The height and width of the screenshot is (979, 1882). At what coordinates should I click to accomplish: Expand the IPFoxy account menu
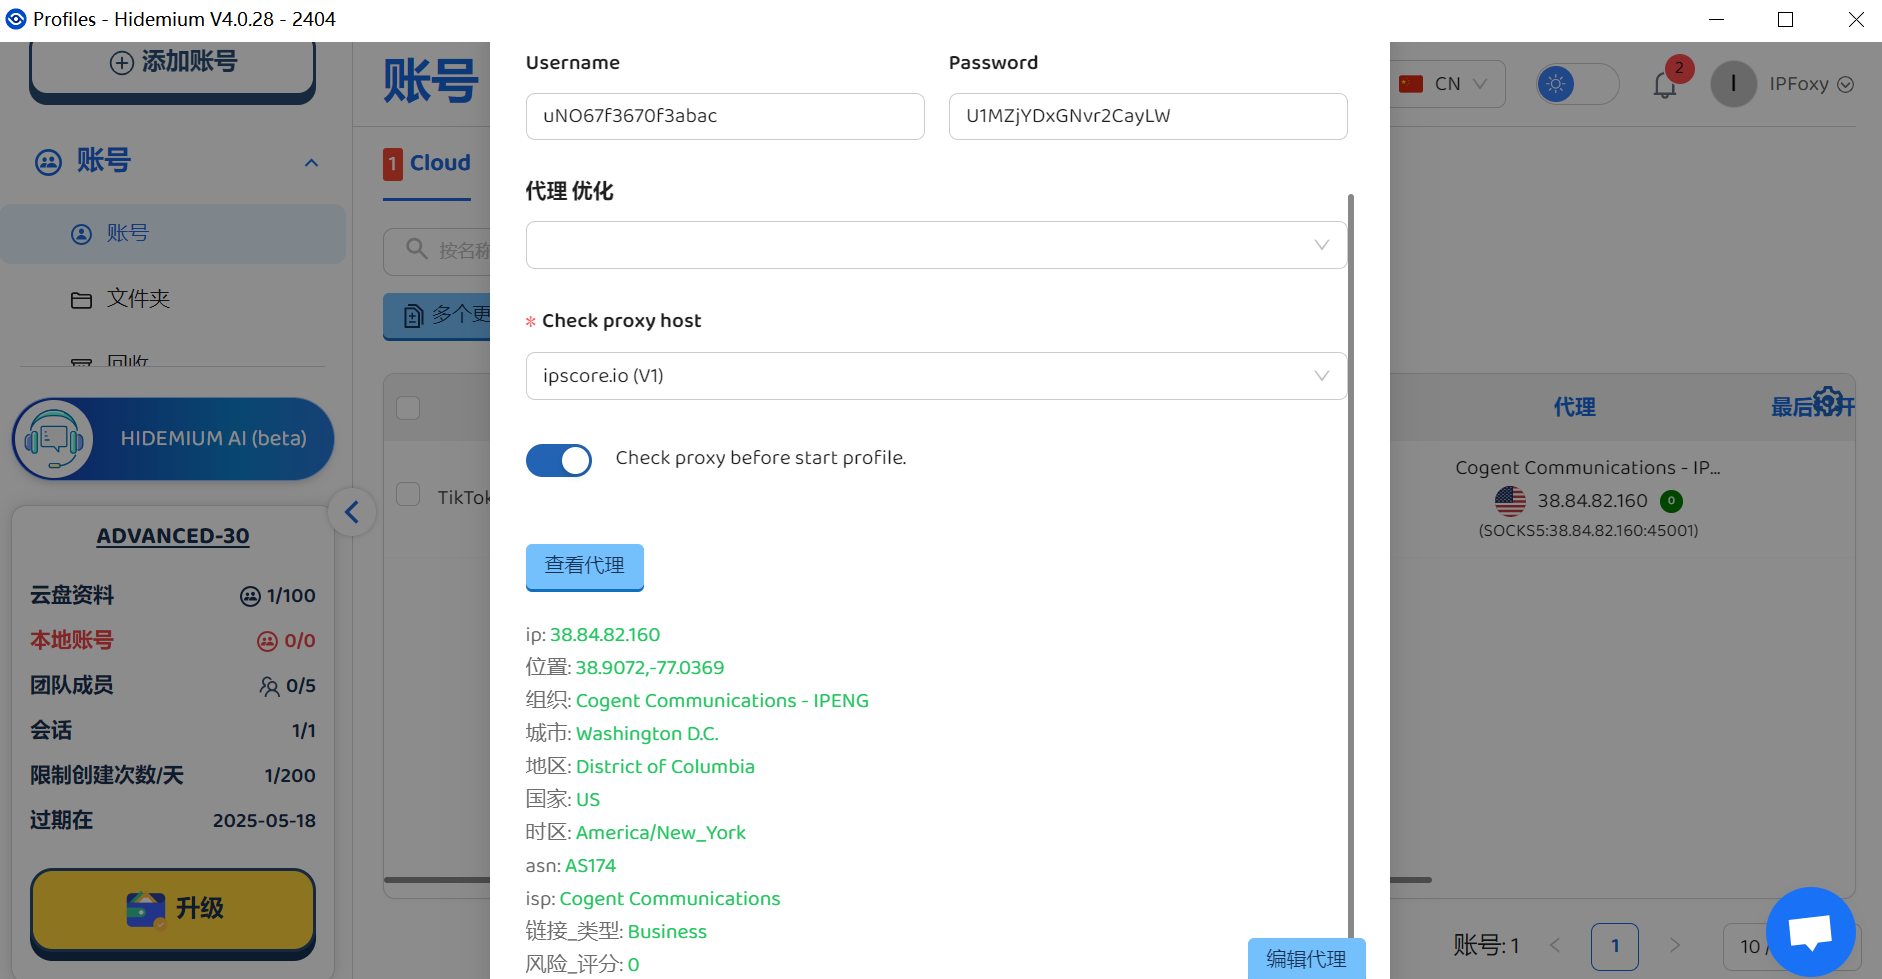pos(1846,85)
